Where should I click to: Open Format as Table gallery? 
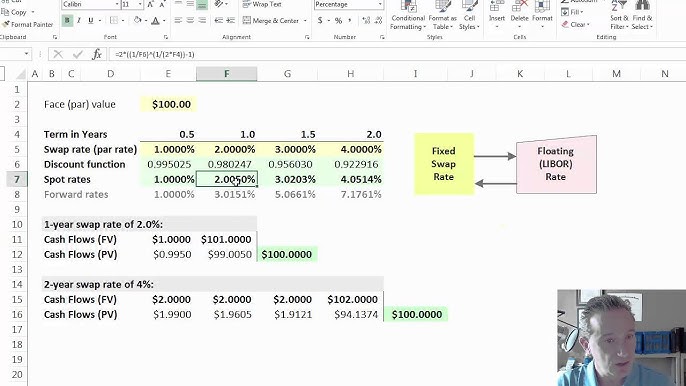click(x=442, y=16)
